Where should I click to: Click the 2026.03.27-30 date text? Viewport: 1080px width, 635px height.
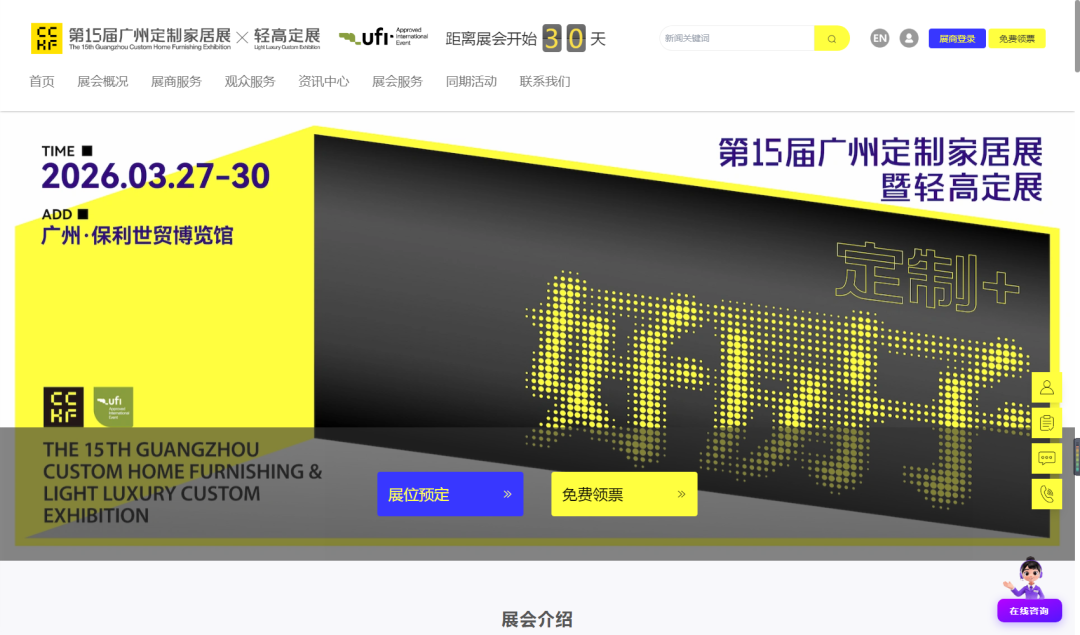pos(156,176)
